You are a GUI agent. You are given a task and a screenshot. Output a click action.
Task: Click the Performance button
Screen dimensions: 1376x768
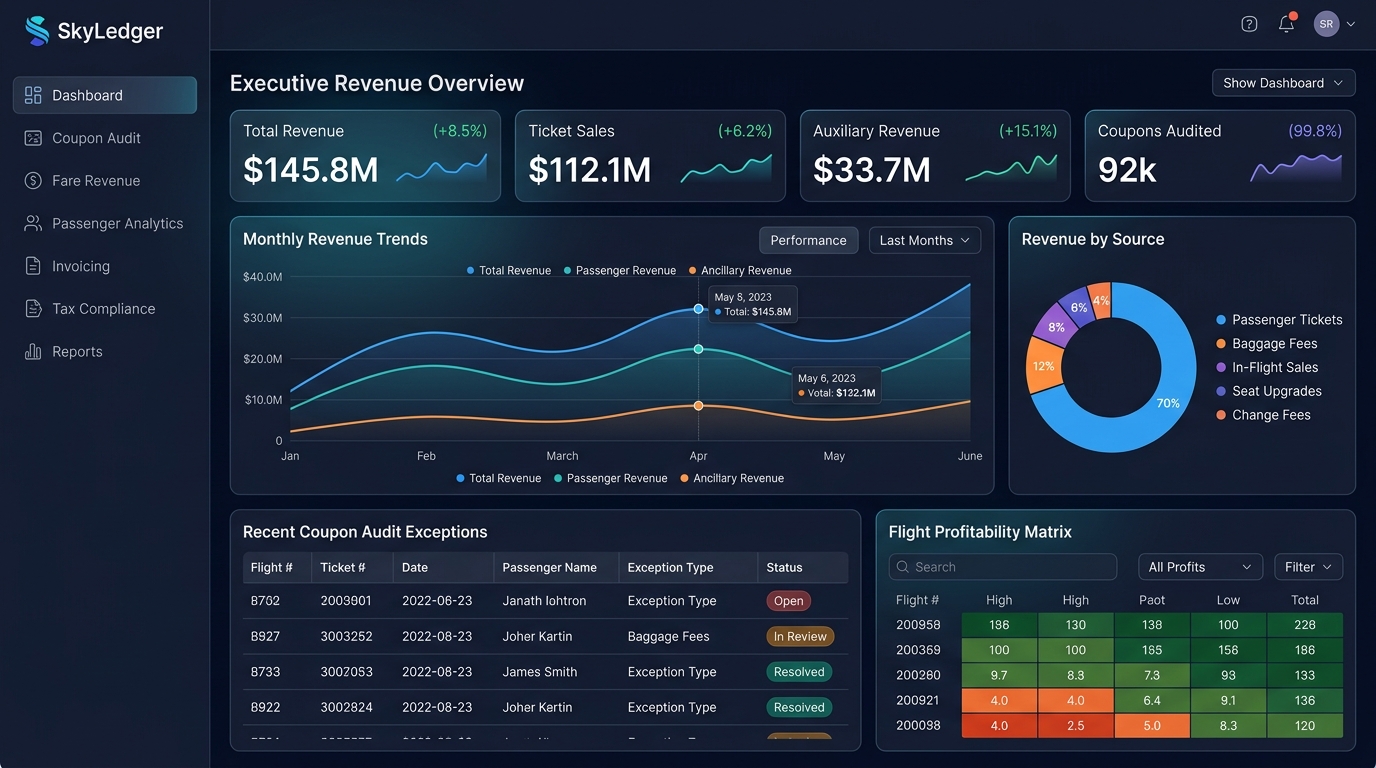[808, 240]
